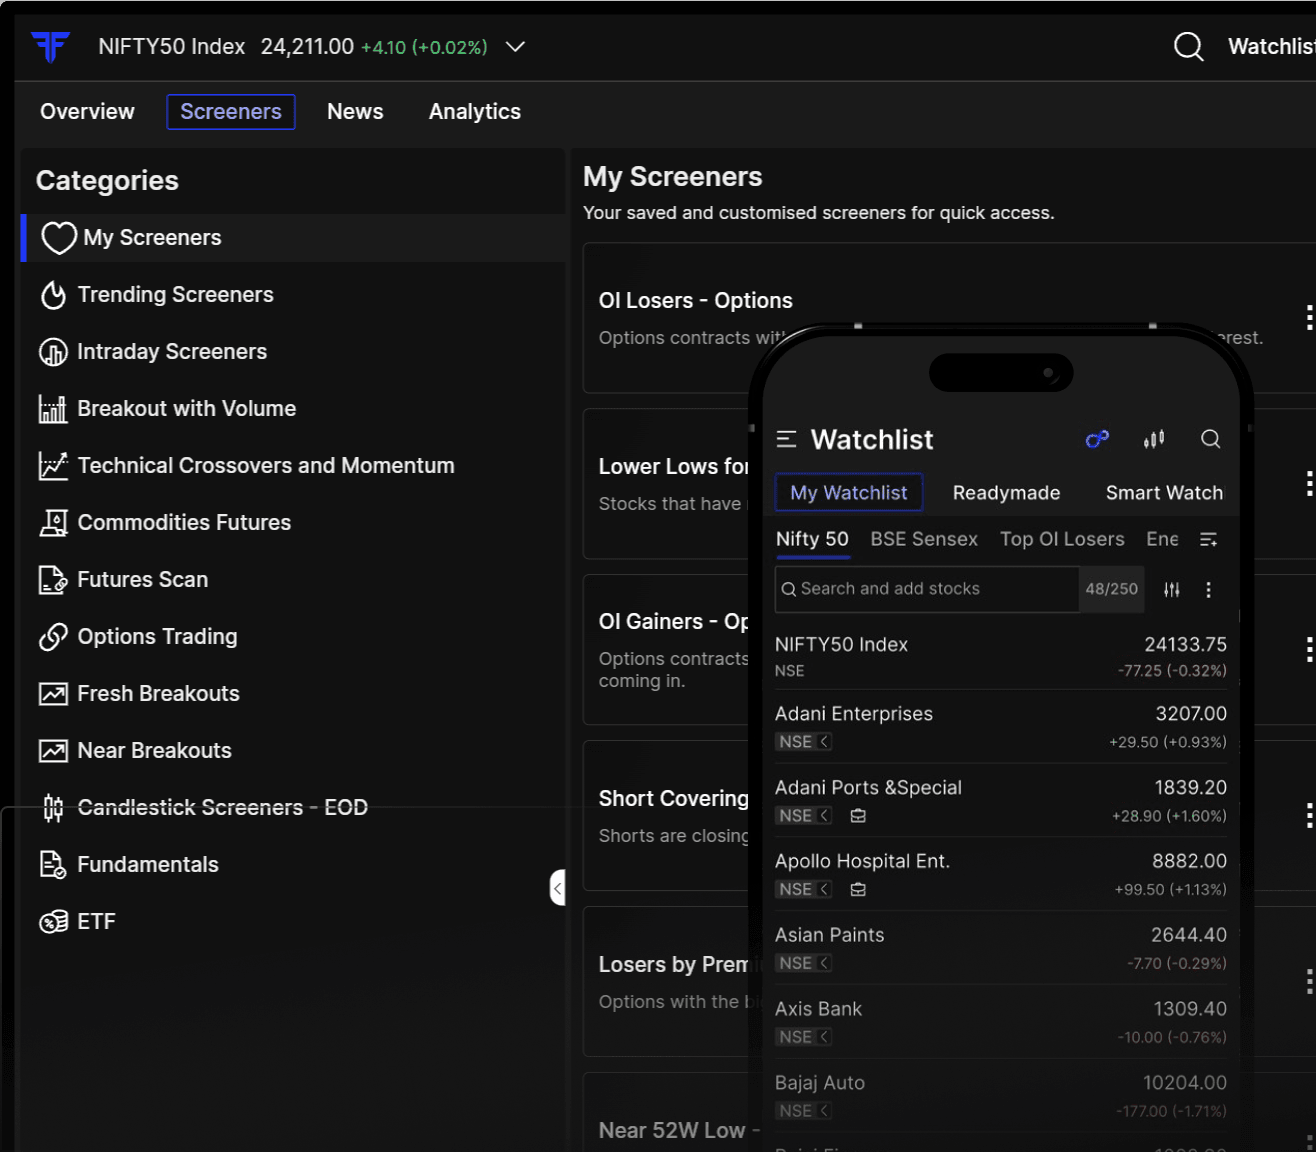Open the search magnifier in the top bar
Viewport: 1316px width, 1152px height.
(x=1188, y=47)
